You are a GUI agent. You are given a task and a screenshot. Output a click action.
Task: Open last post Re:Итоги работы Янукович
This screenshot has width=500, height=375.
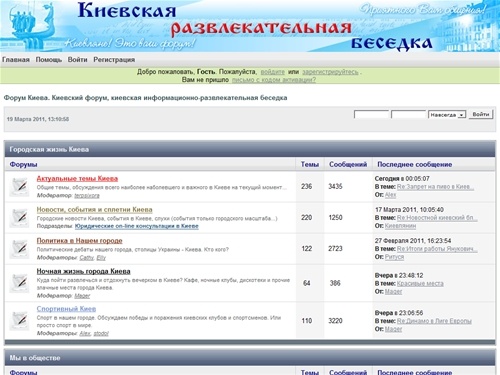[x=437, y=249]
